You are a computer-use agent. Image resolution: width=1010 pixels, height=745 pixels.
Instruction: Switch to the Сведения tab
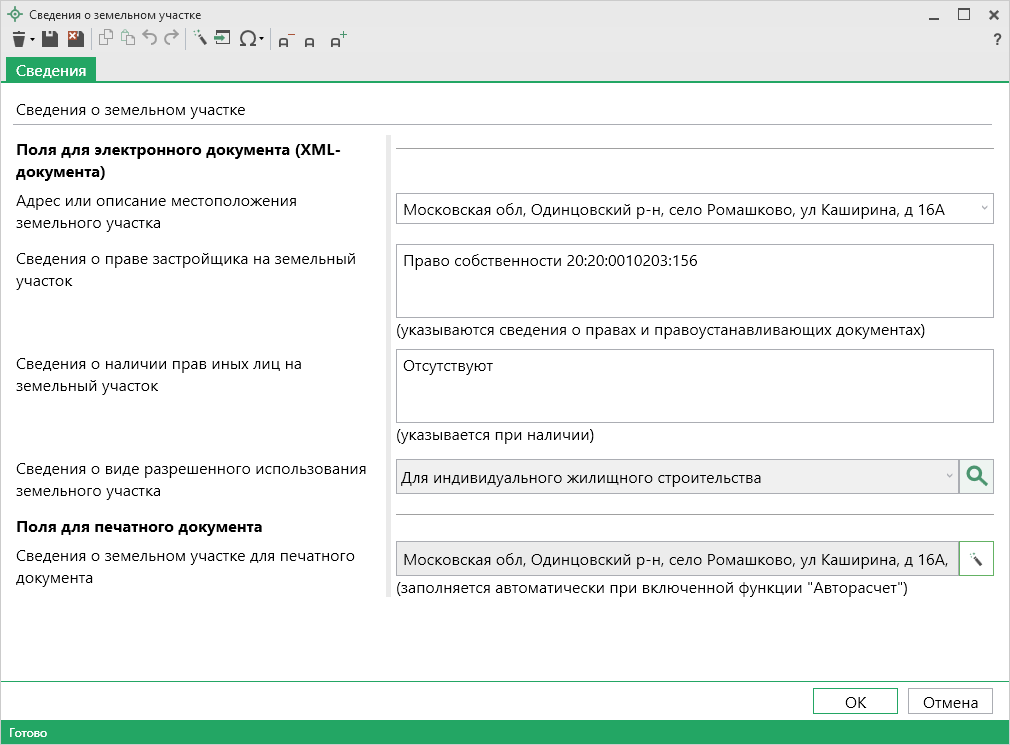51,70
